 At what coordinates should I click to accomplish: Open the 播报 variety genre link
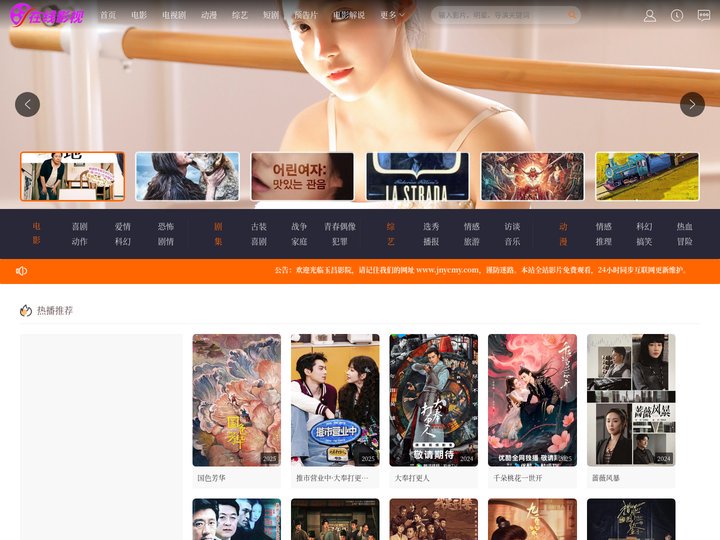(431, 242)
